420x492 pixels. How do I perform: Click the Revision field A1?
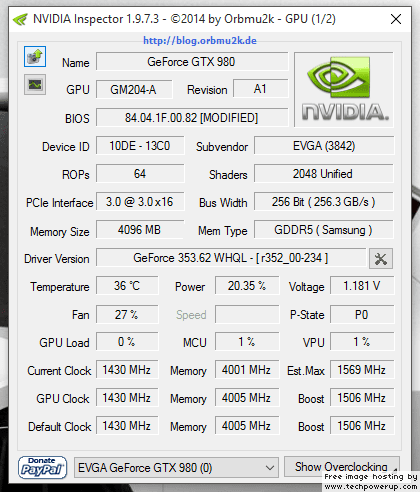point(261,89)
